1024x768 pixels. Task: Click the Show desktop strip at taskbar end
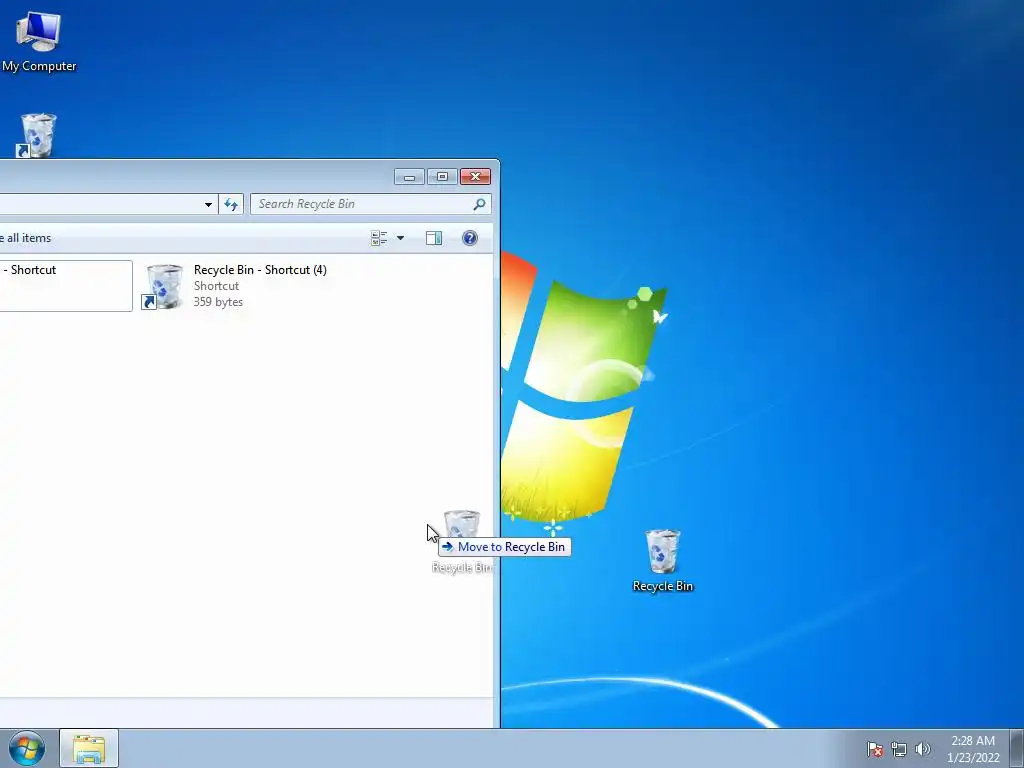coord(1017,748)
